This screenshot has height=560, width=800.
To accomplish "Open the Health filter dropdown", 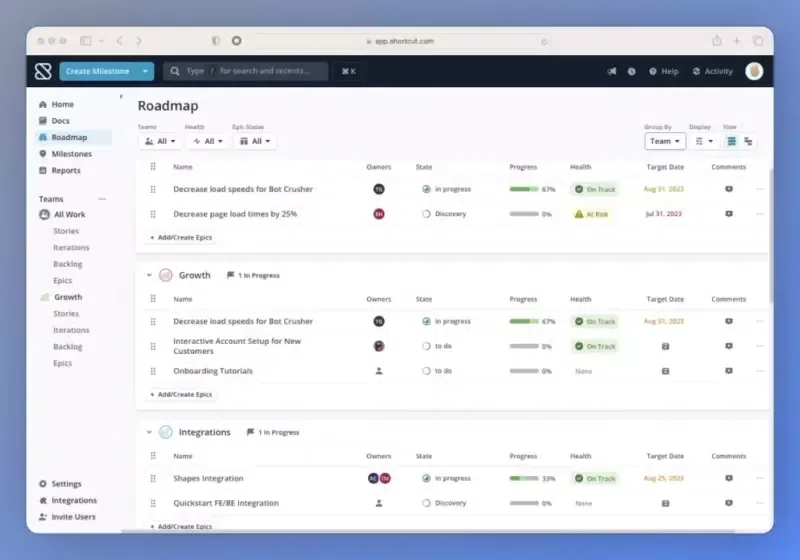I will (208, 141).
